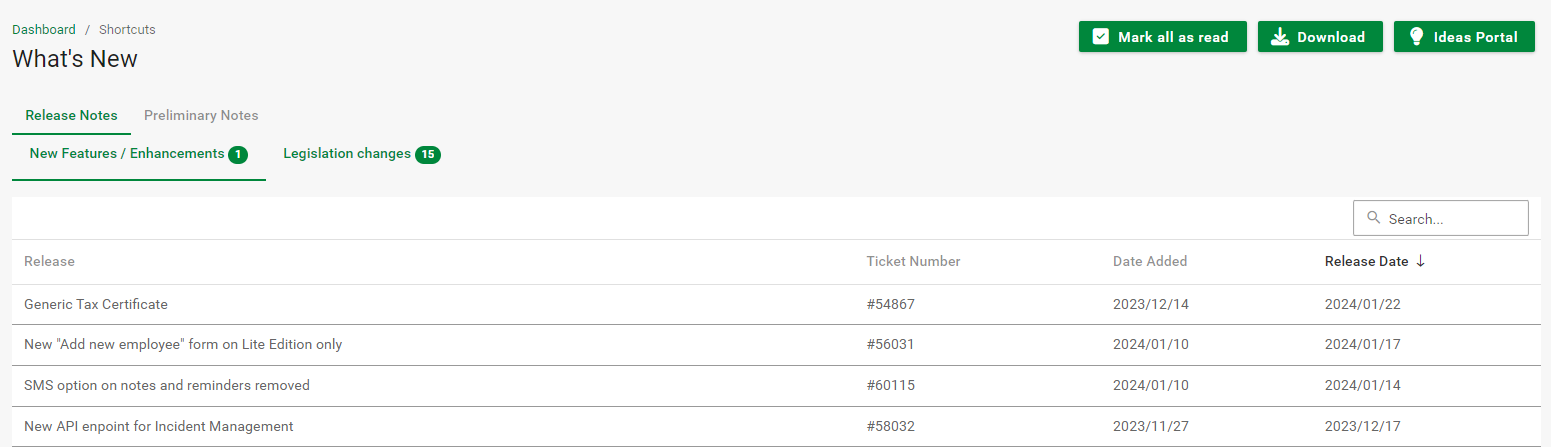Open the Generic Tax Certificate release note
Viewport: 1551px width, 447px height.
click(96, 304)
